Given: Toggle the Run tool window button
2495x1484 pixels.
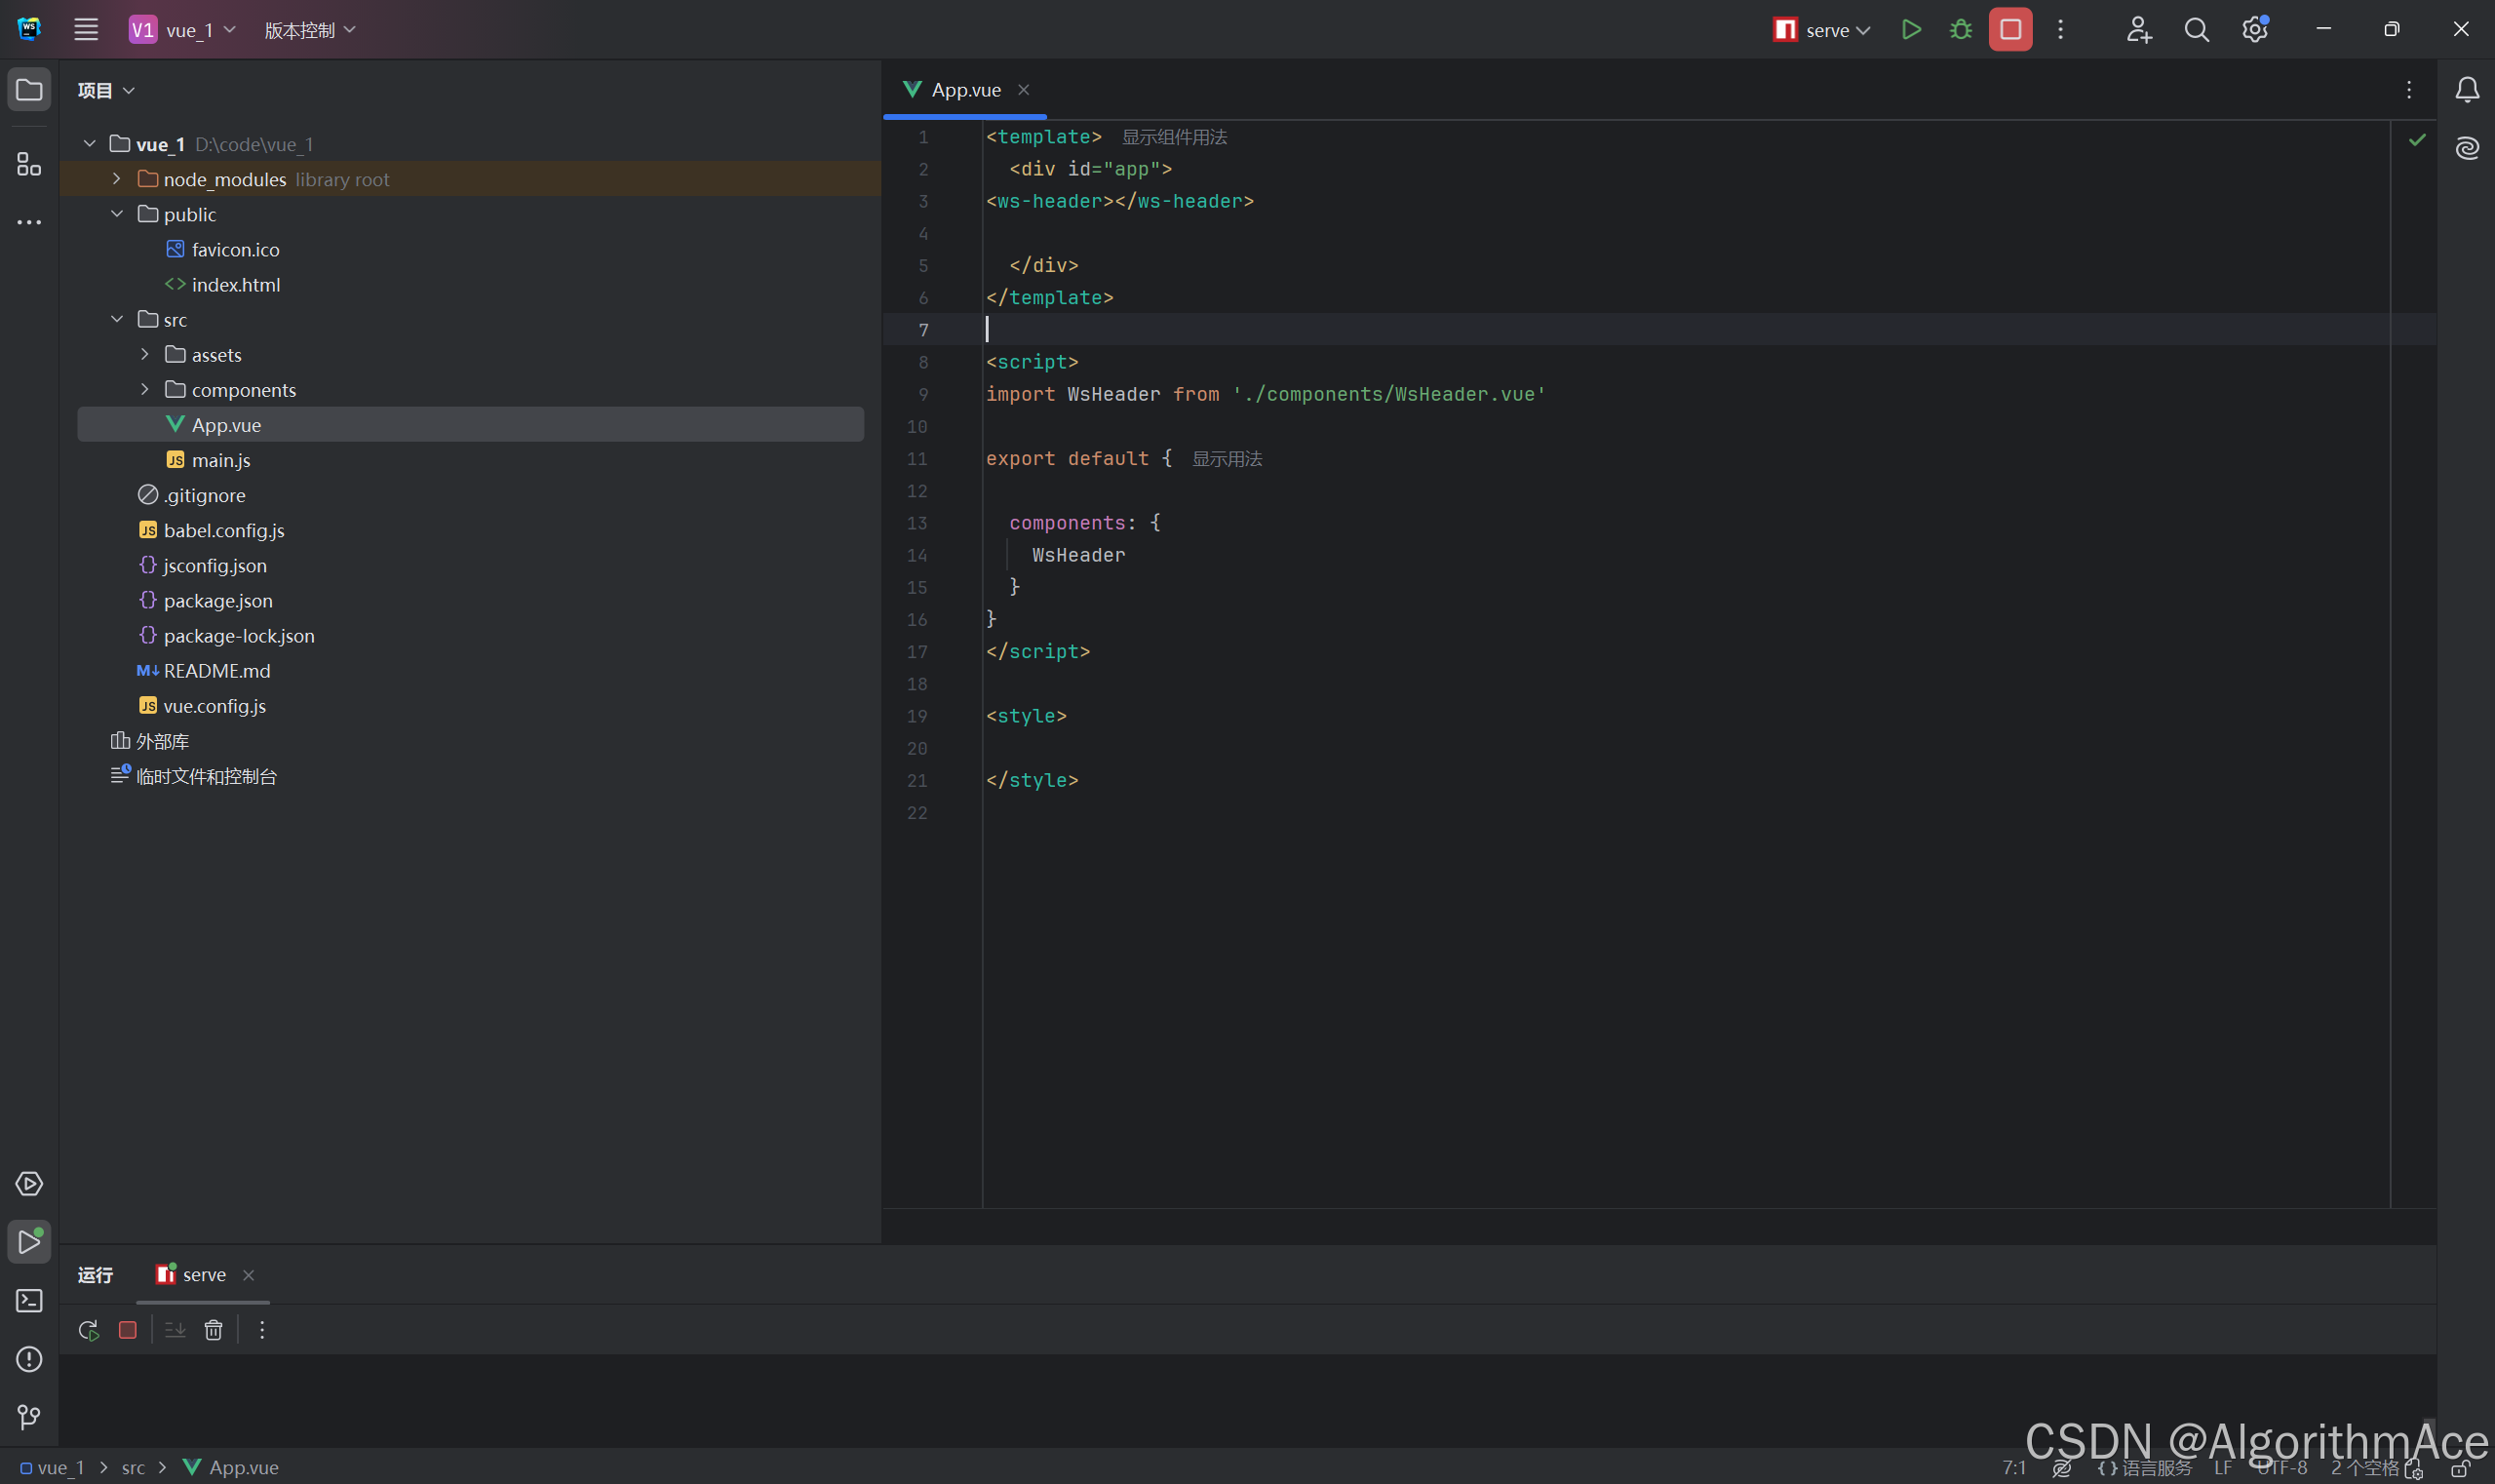Looking at the screenshot, I should tap(29, 1241).
